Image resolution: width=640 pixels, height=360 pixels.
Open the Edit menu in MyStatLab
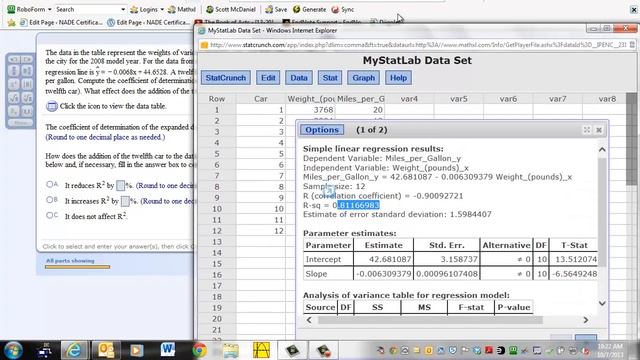pos(268,78)
